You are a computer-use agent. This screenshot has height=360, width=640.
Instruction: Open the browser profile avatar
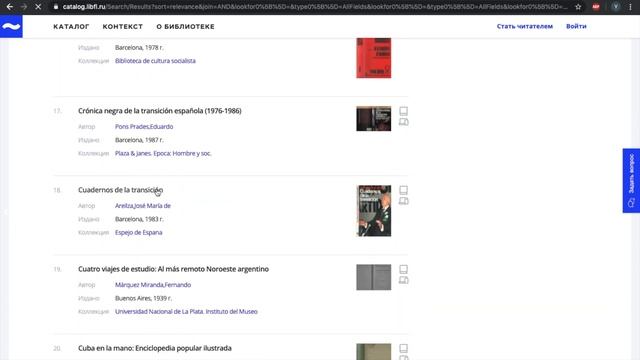[616, 7]
